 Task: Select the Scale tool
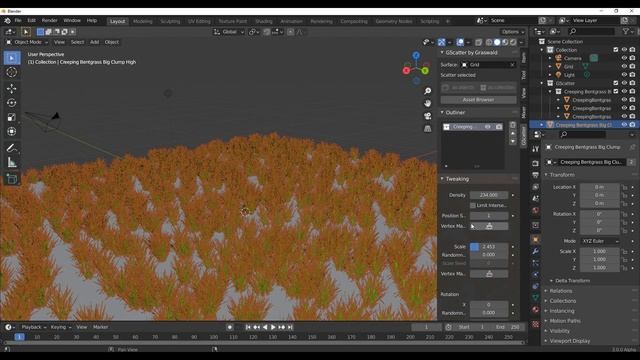11,117
